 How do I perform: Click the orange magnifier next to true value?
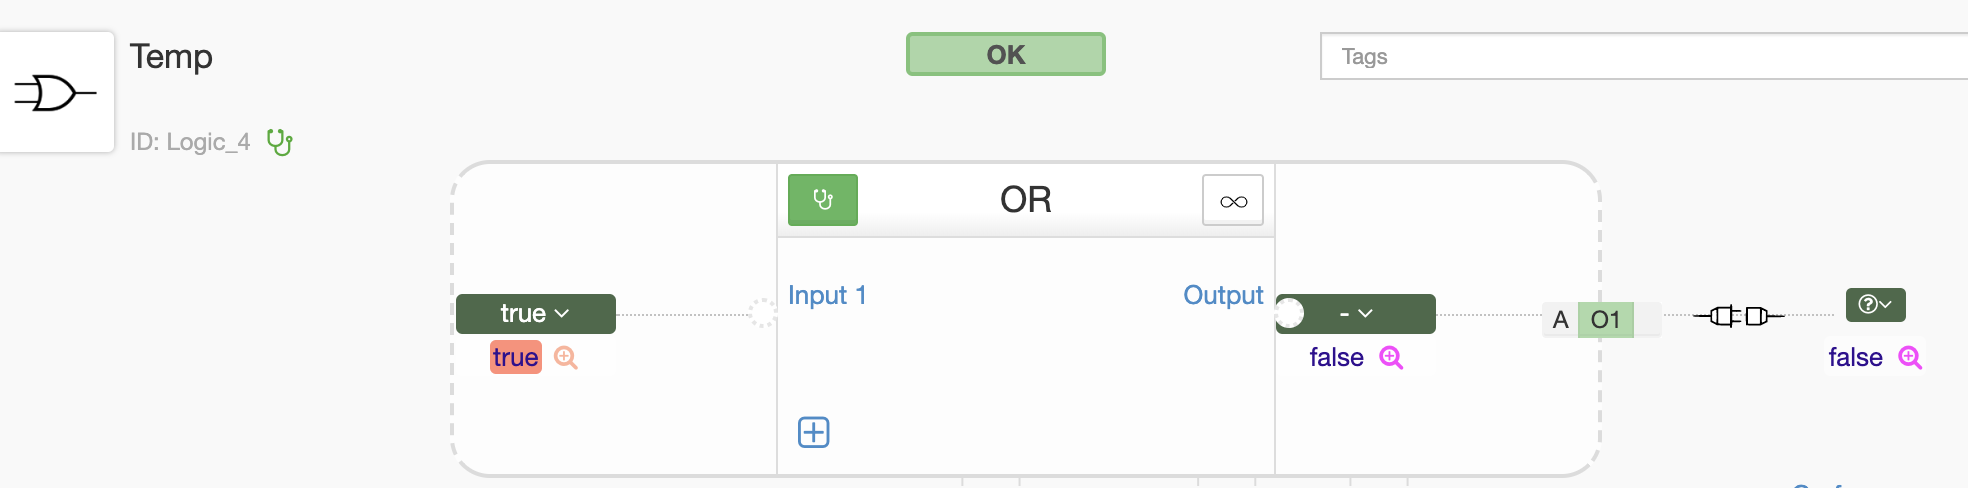pos(566,358)
